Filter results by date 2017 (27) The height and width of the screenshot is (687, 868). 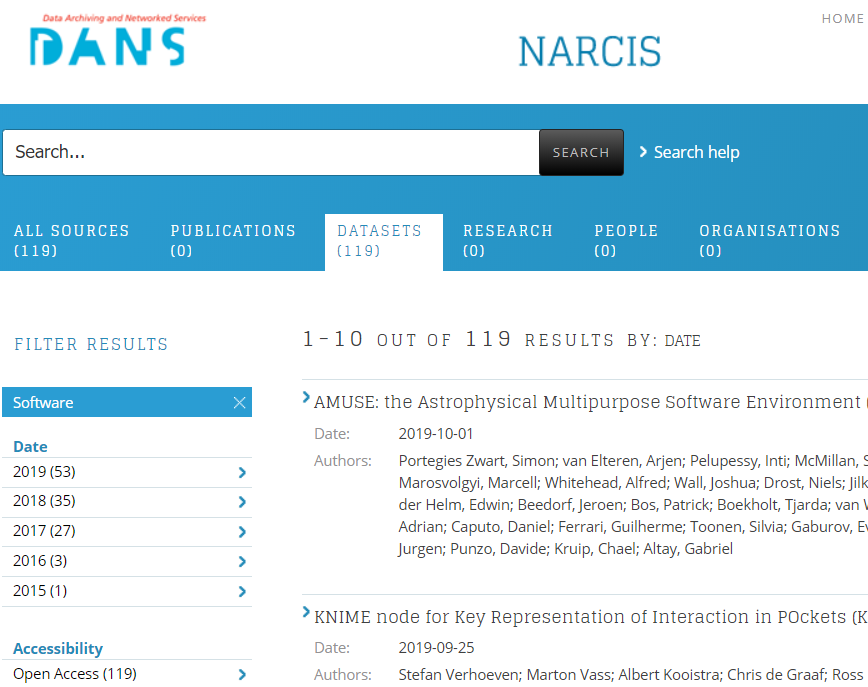(x=127, y=532)
